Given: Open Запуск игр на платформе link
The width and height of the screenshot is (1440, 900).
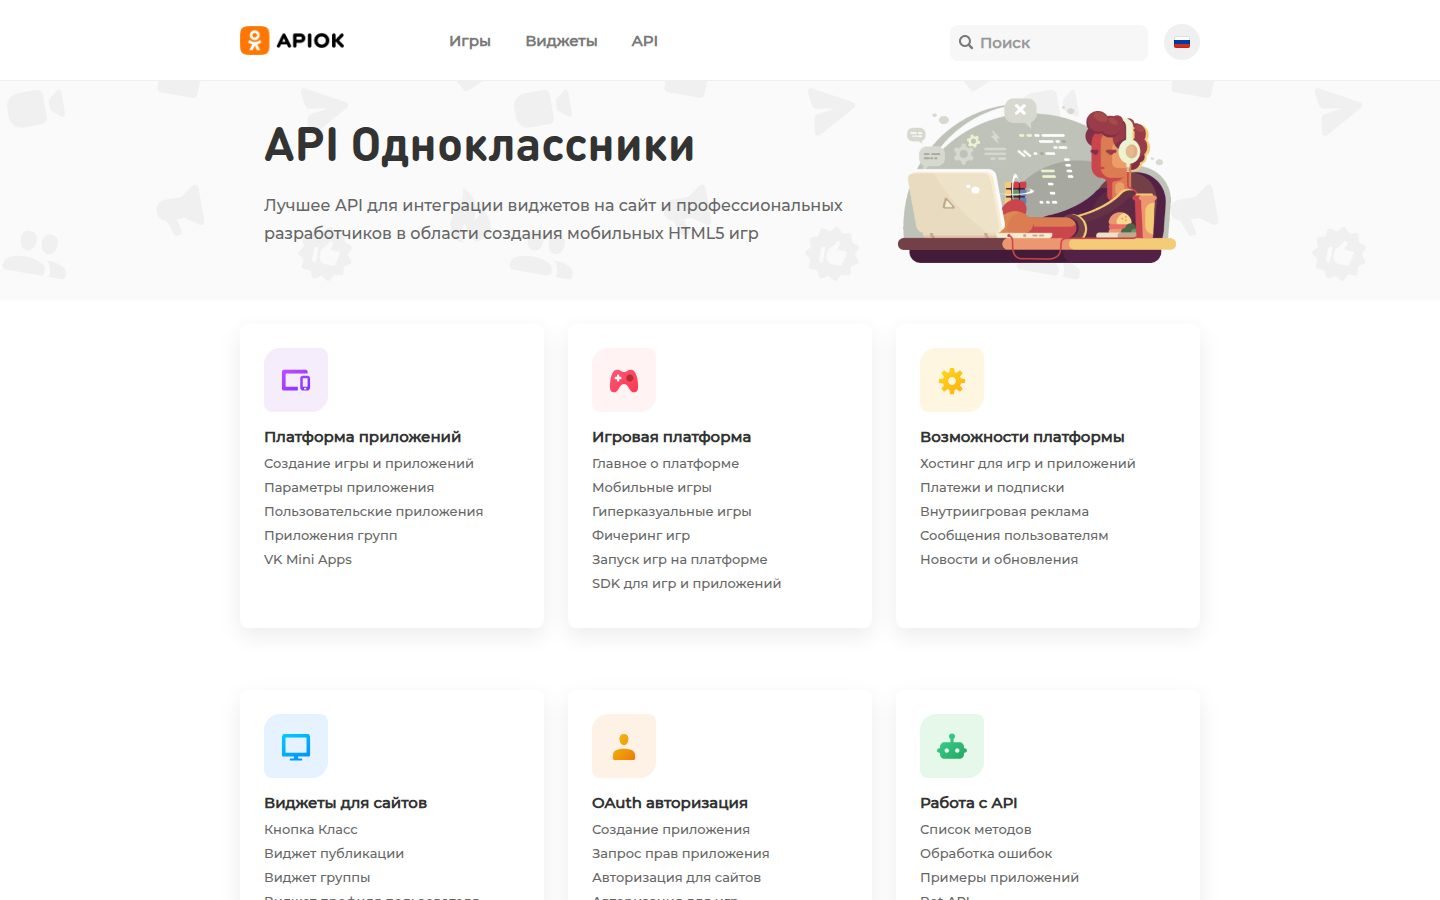Looking at the screenshot, I should point(679,559).
